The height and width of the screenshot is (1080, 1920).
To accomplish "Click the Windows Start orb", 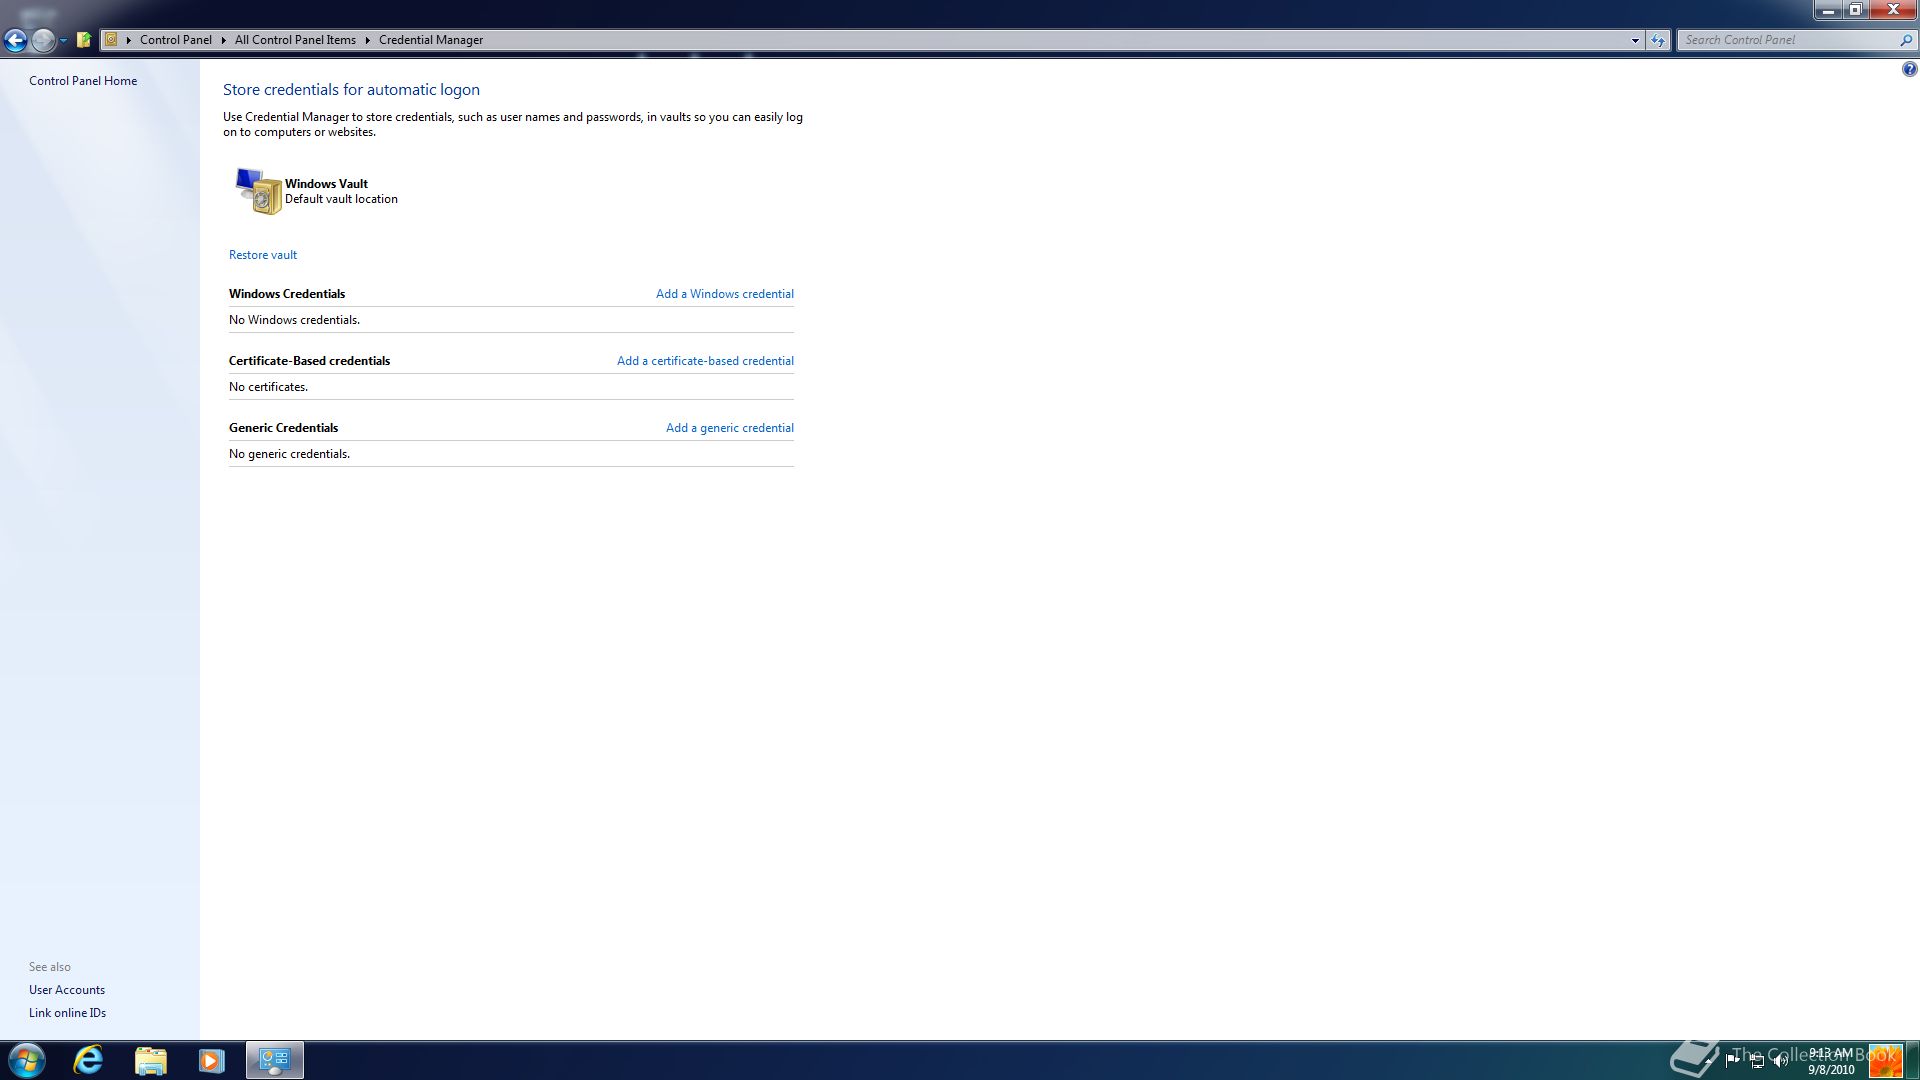I will (27, 1060).
